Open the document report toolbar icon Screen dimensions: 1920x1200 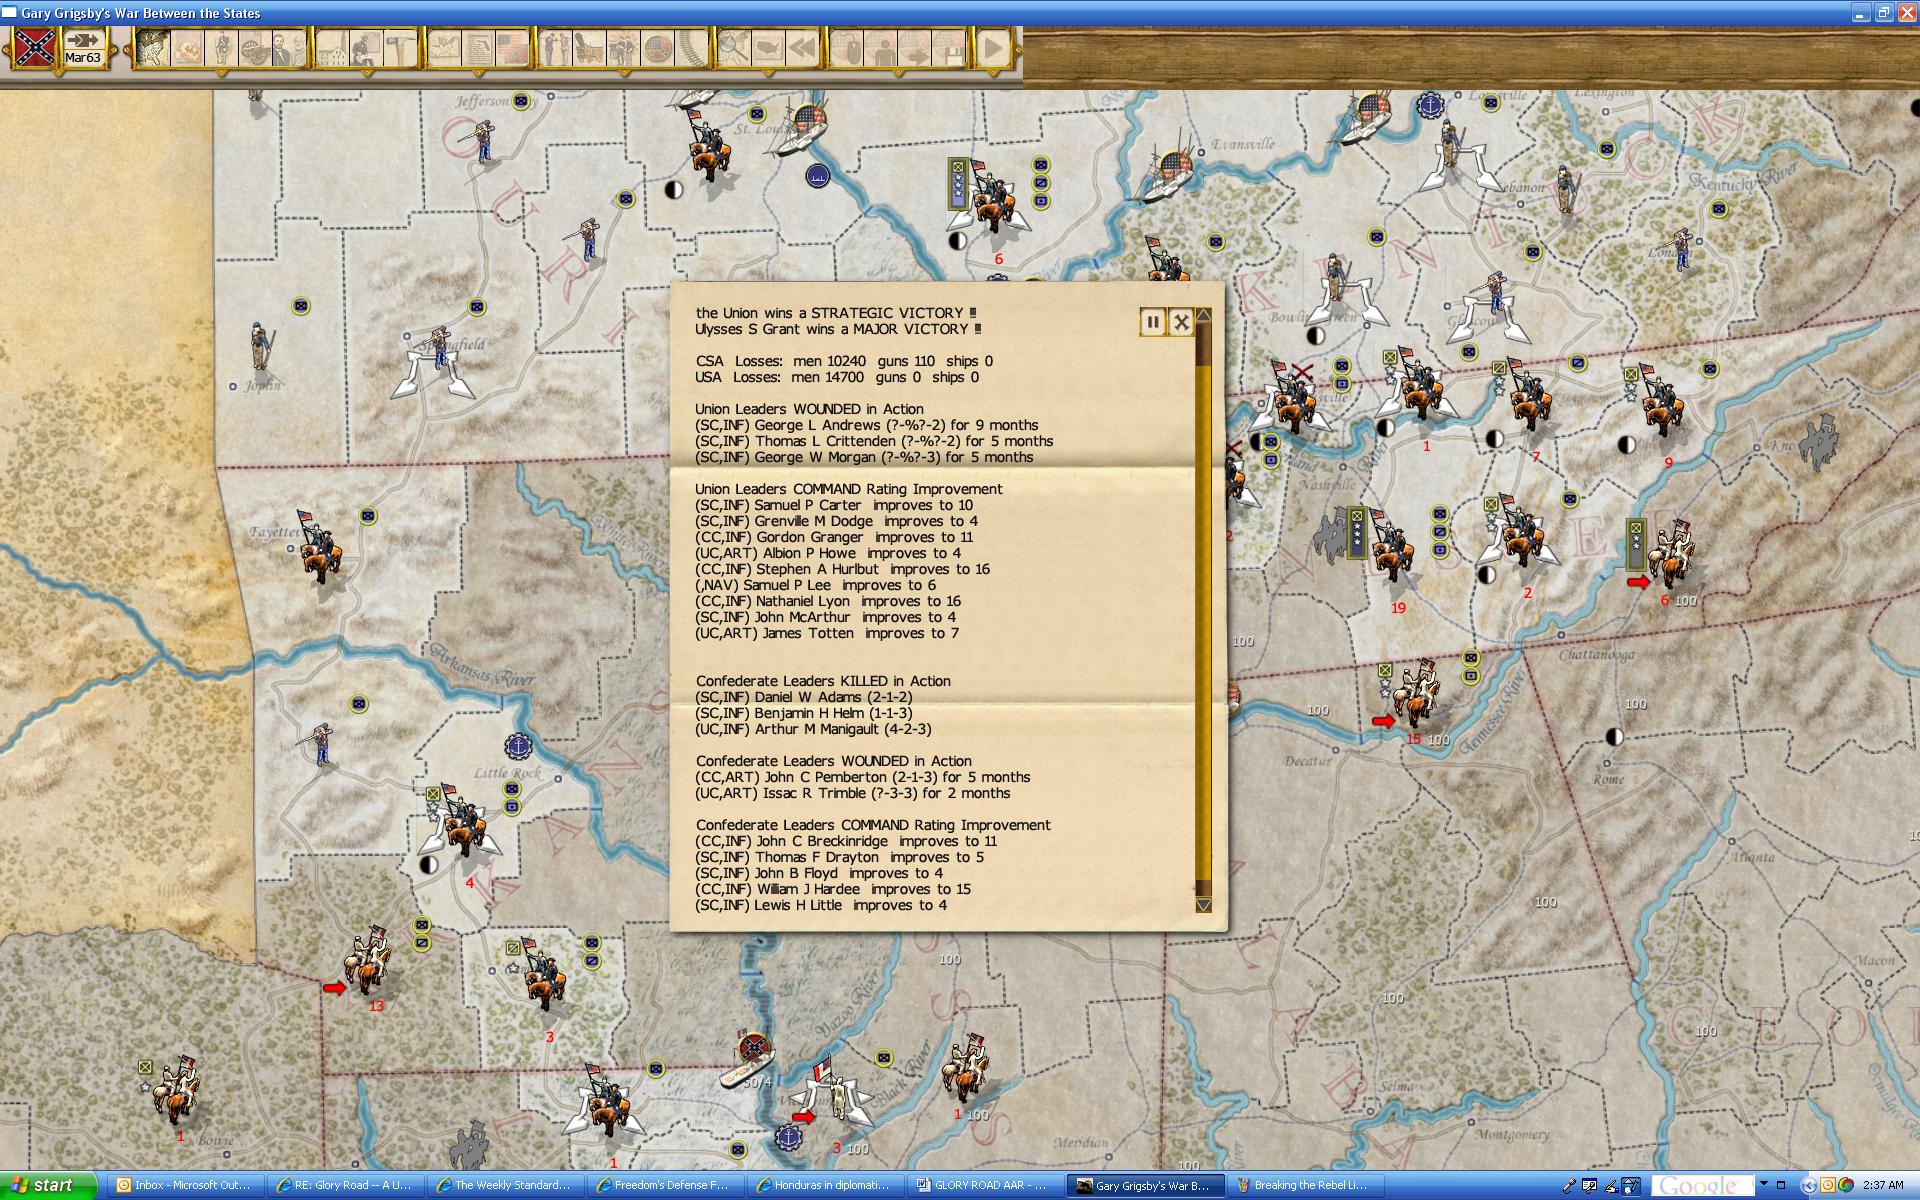pos(478,48)
